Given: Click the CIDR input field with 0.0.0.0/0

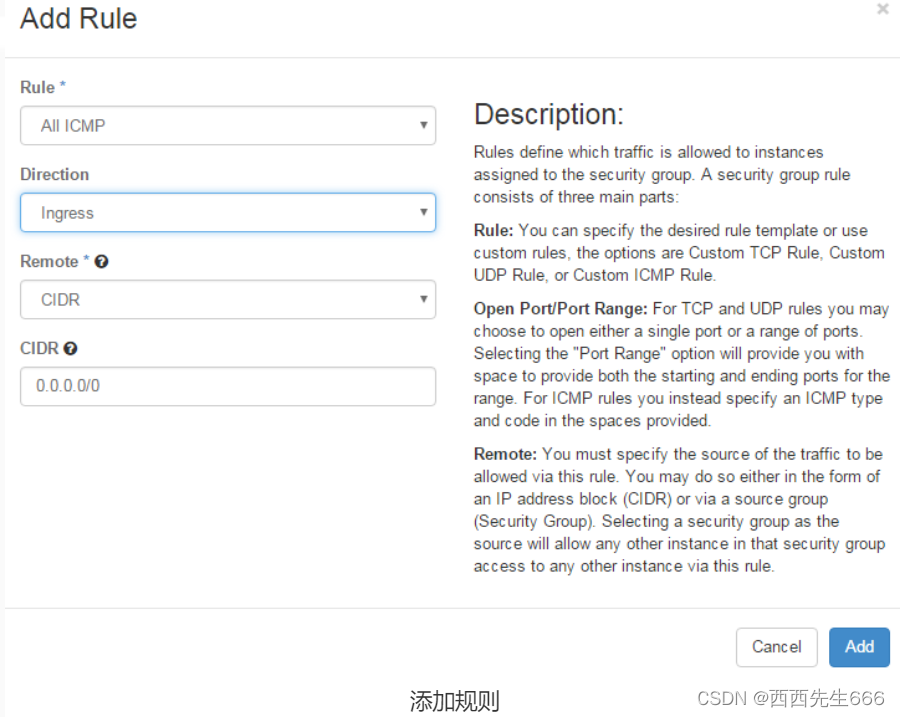Looking at the screenshot, I should (228, 386).
